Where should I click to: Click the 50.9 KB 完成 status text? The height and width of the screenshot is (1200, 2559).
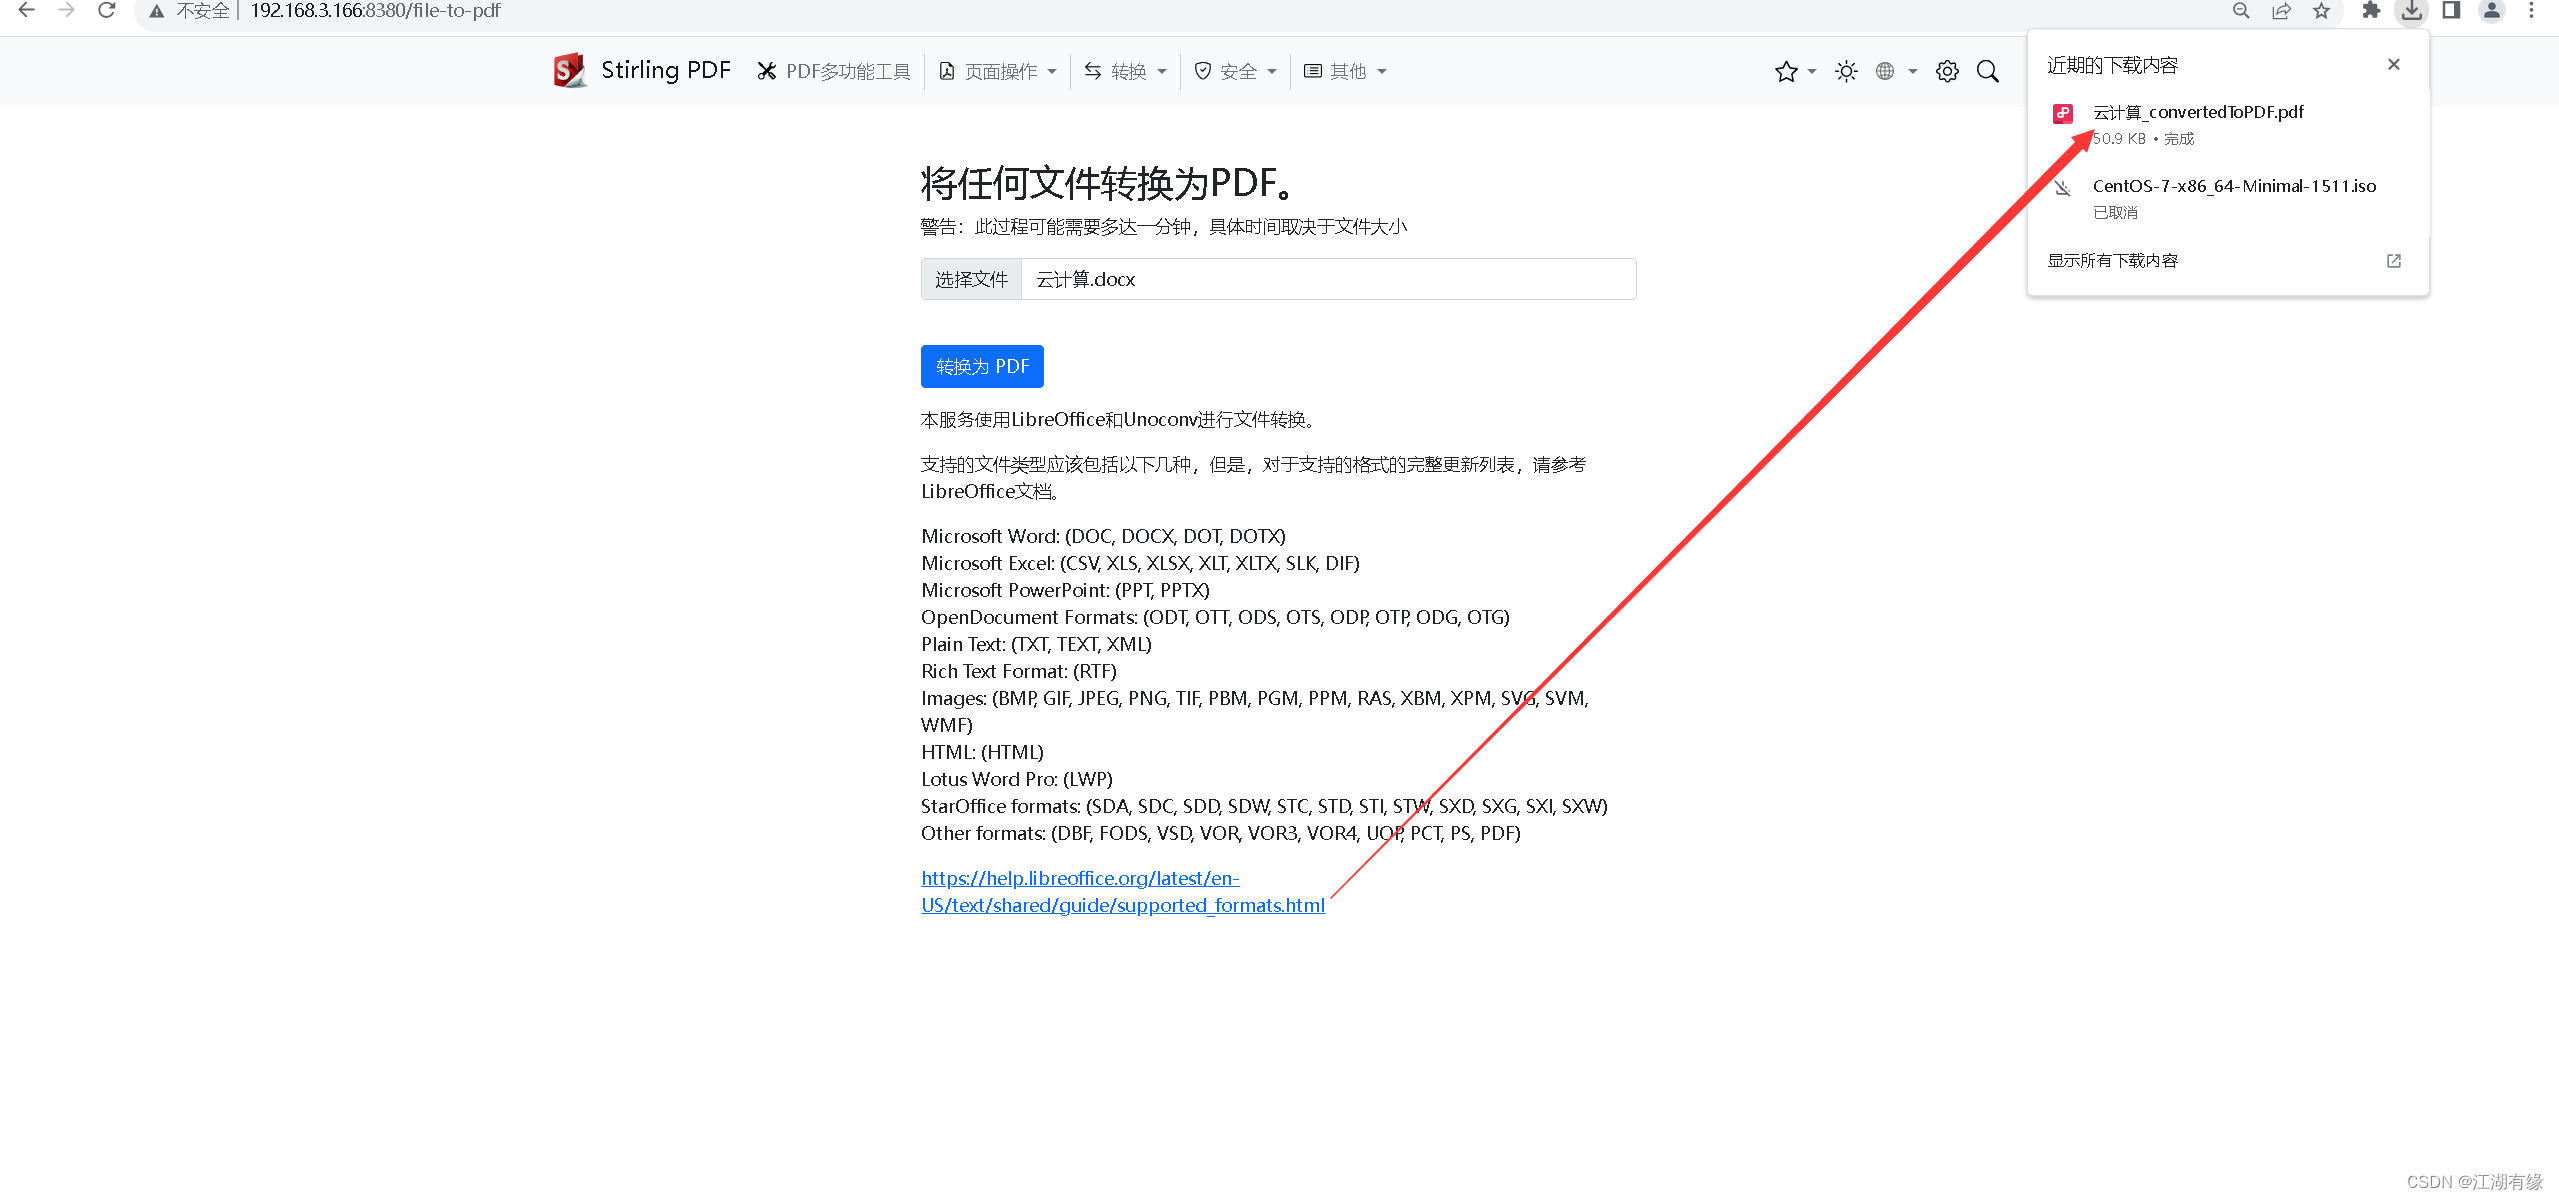(x=2143, y=139)
